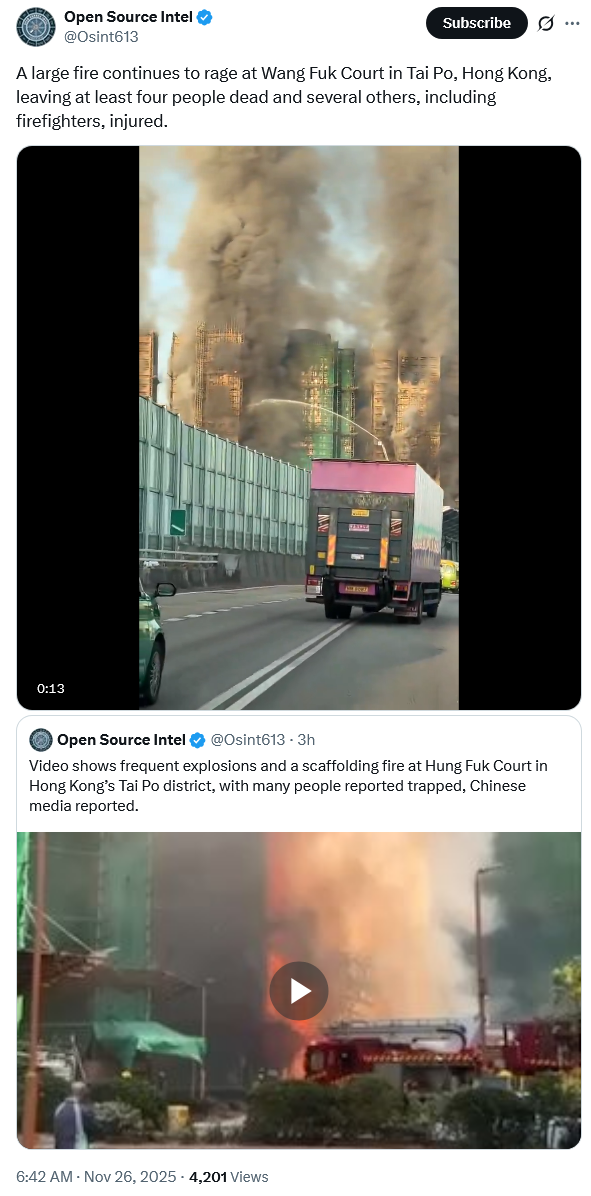View the 4,201 Views count details
The height and width of the screenshot is (1196, 591).
pyautogui.click(x=228, y=1177)
